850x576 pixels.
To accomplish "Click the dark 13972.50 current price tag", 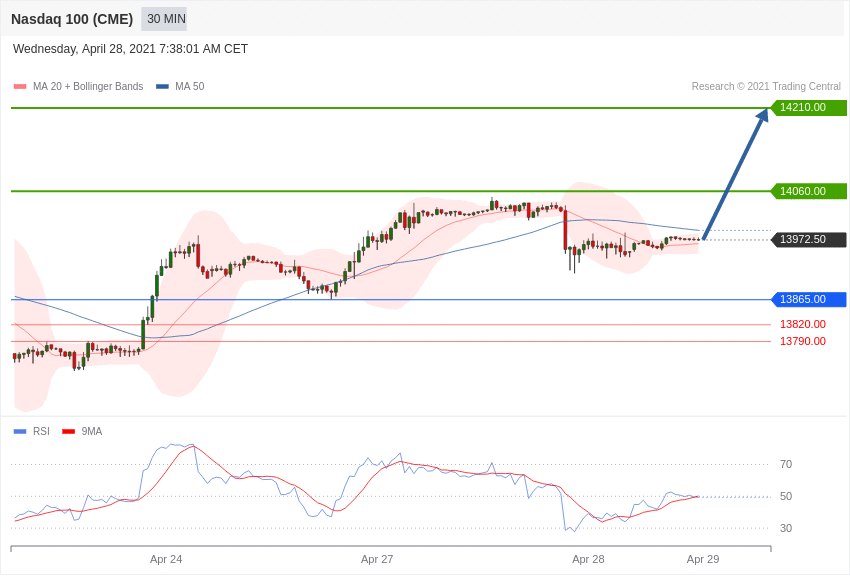I will coord(808,240).
